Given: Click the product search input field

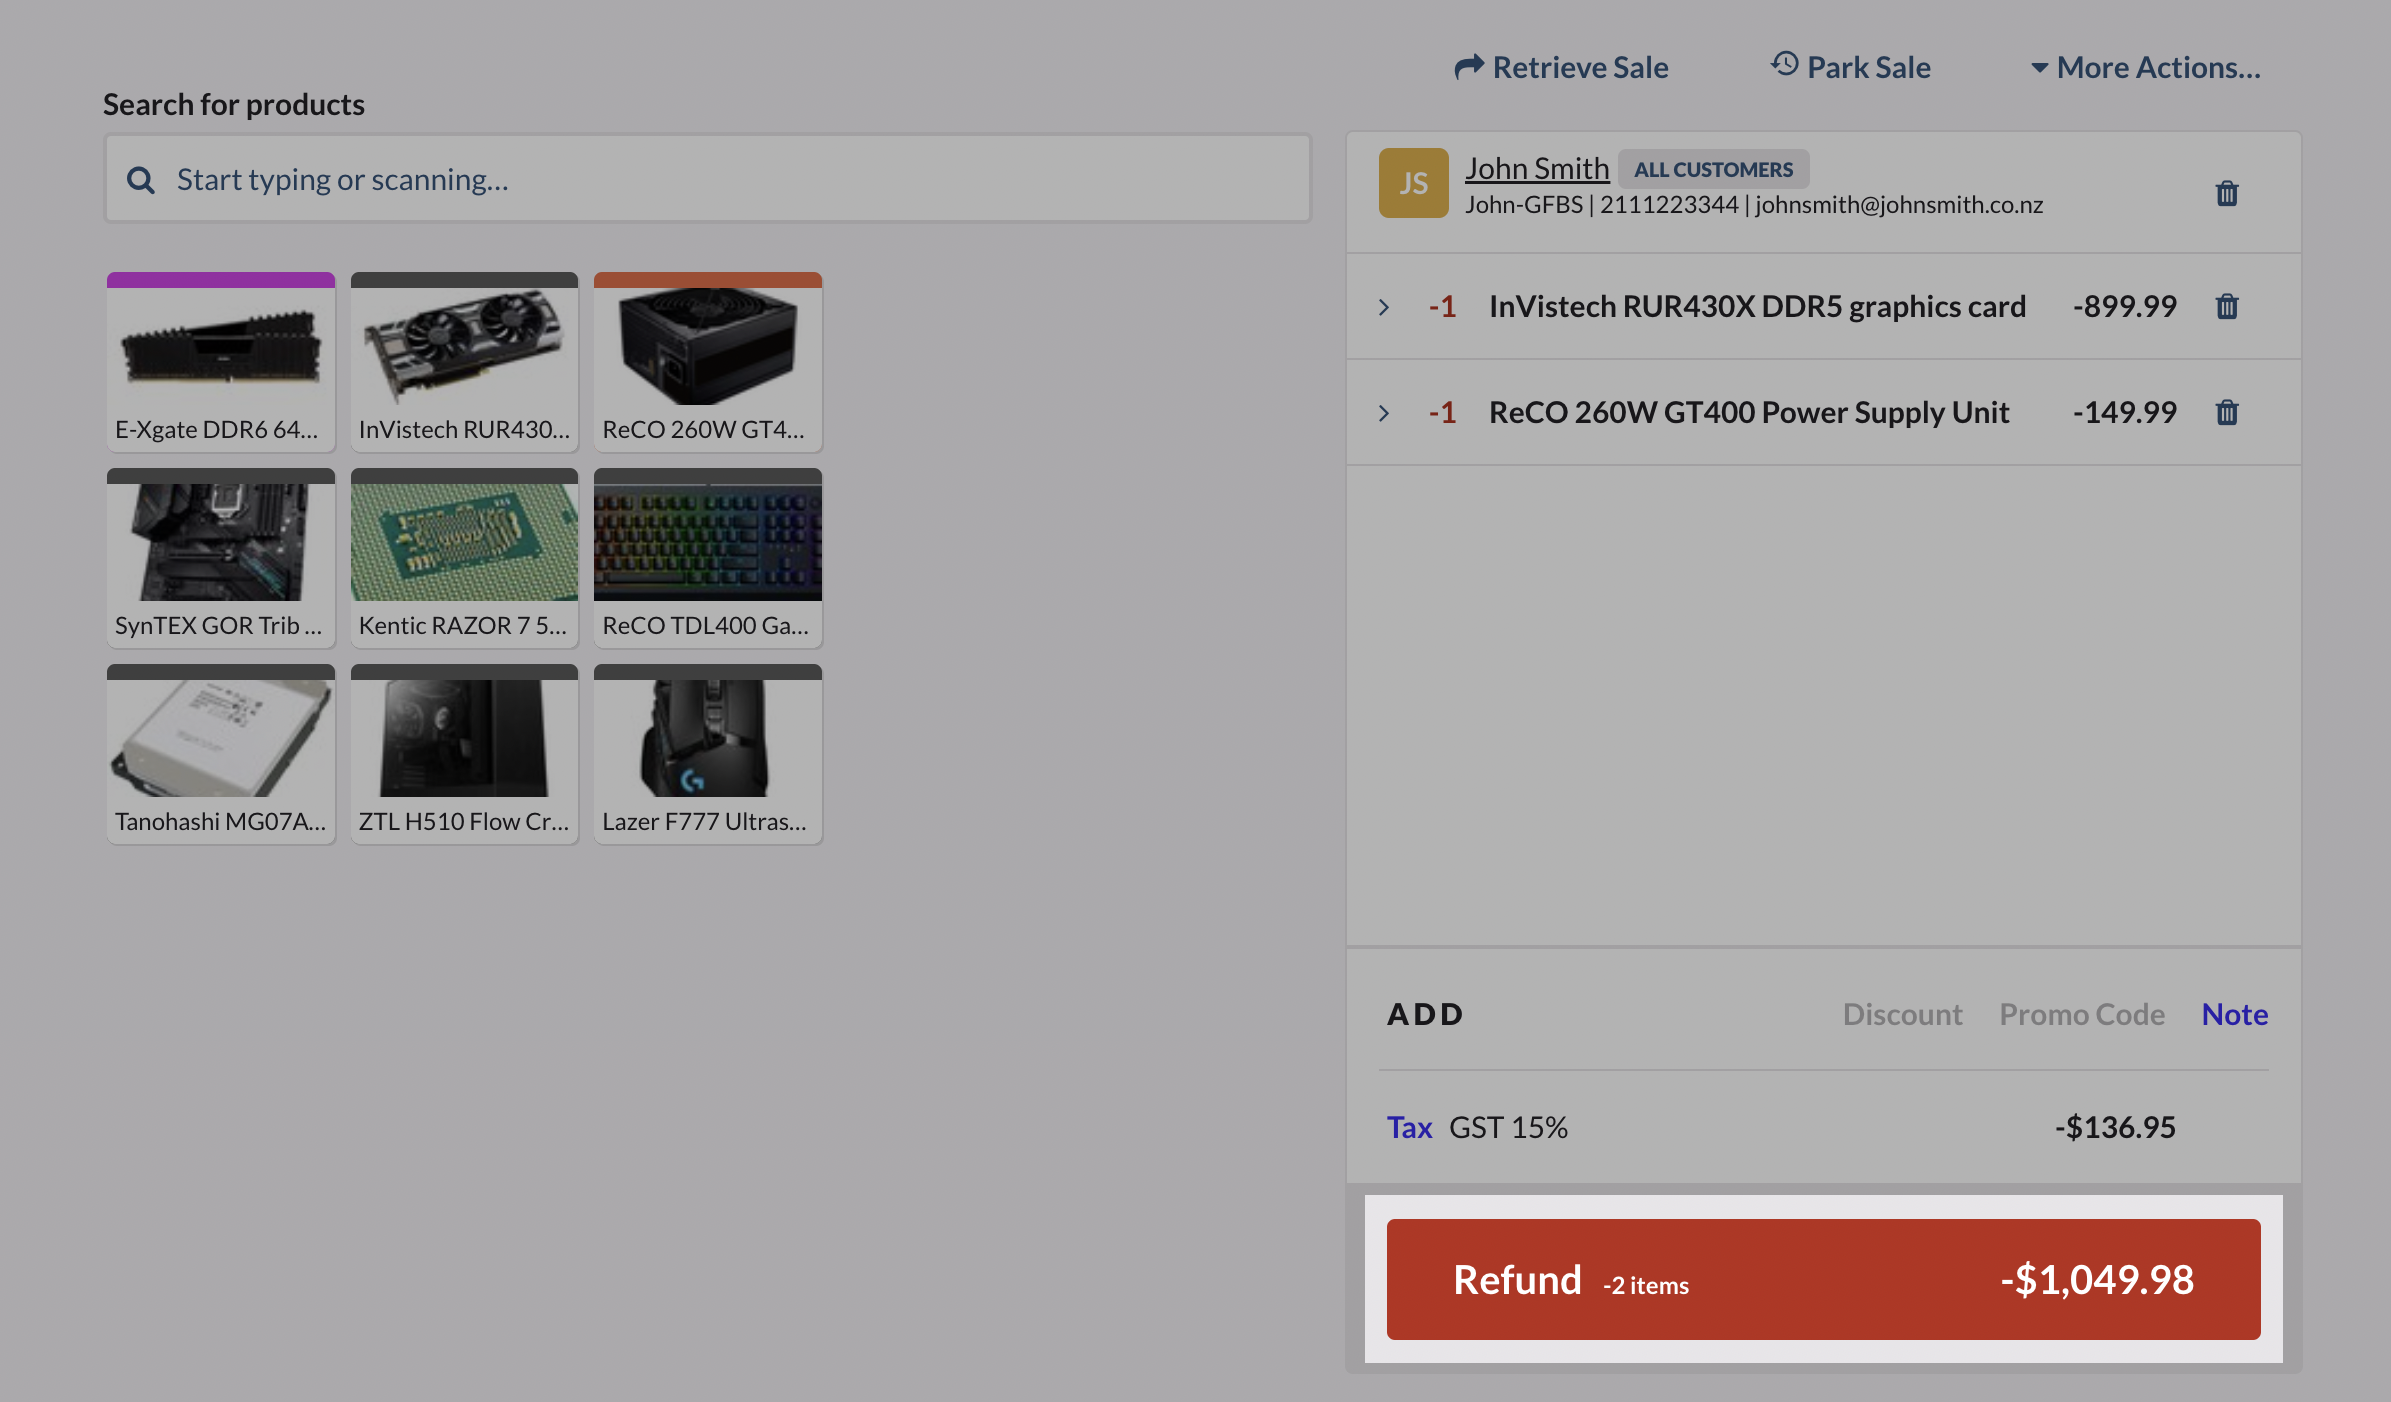Looking at the screenshot, I should (x=700, y=178).
